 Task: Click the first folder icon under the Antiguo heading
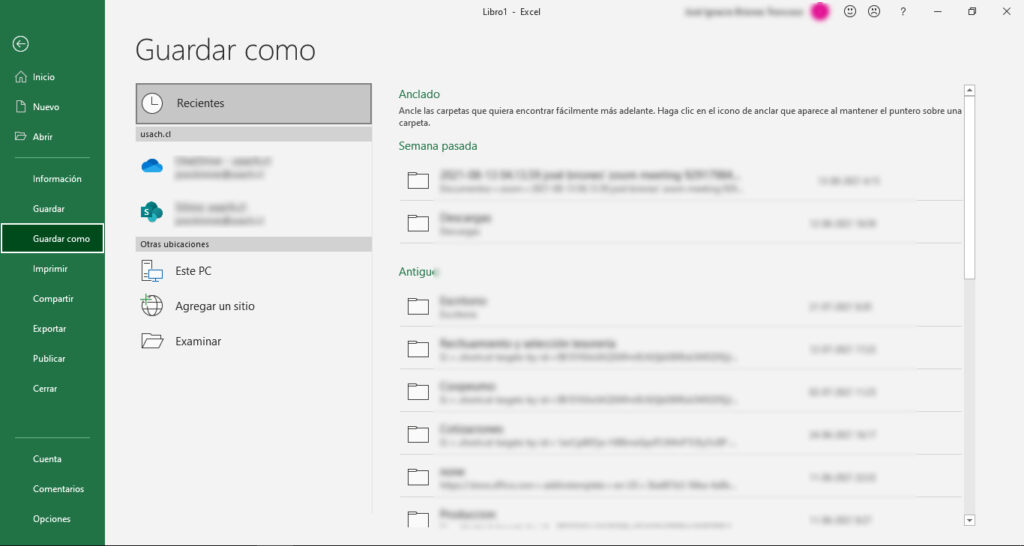[418, 306]
